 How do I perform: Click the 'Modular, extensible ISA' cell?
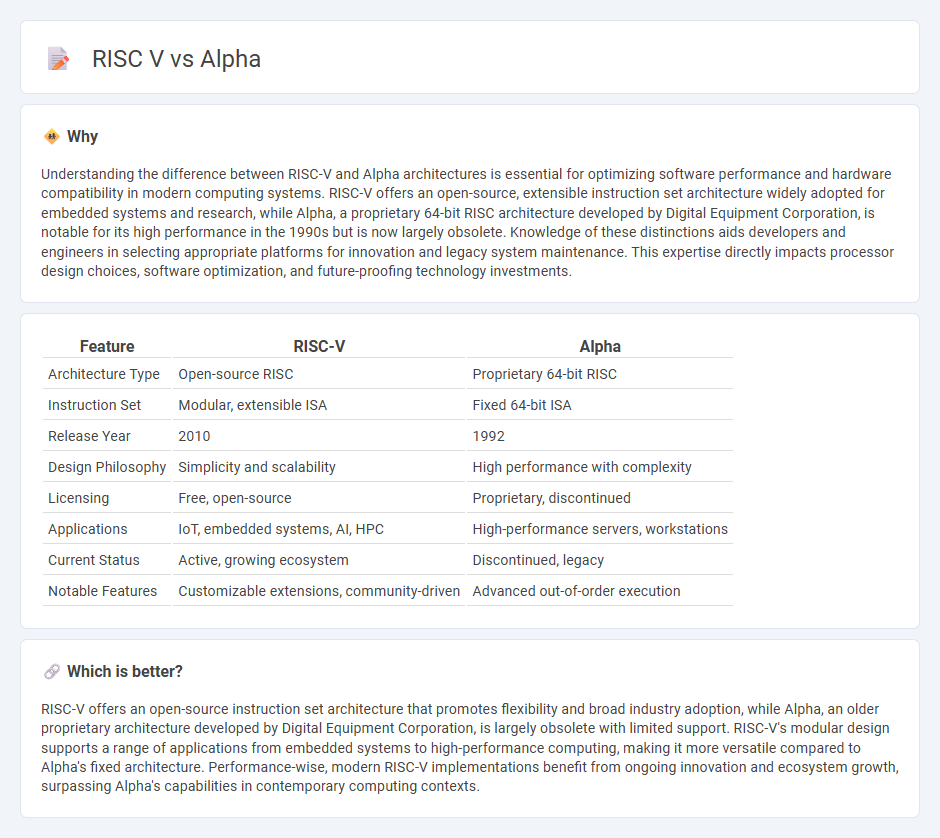click(x=319, y=405)
